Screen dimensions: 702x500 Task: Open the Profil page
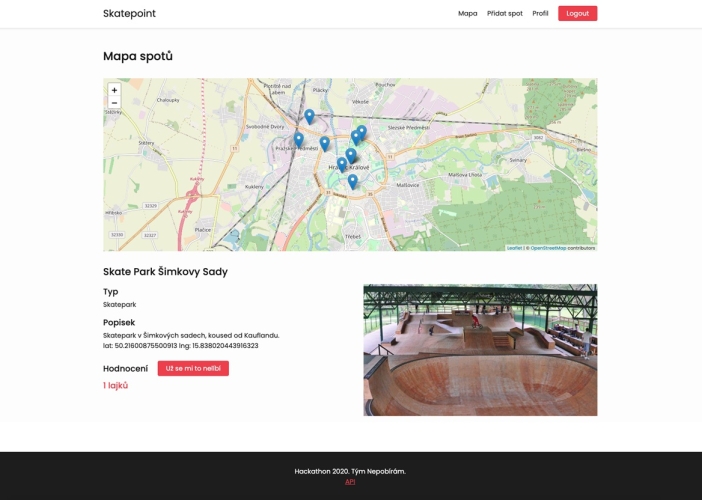click(x=540, y=14)
